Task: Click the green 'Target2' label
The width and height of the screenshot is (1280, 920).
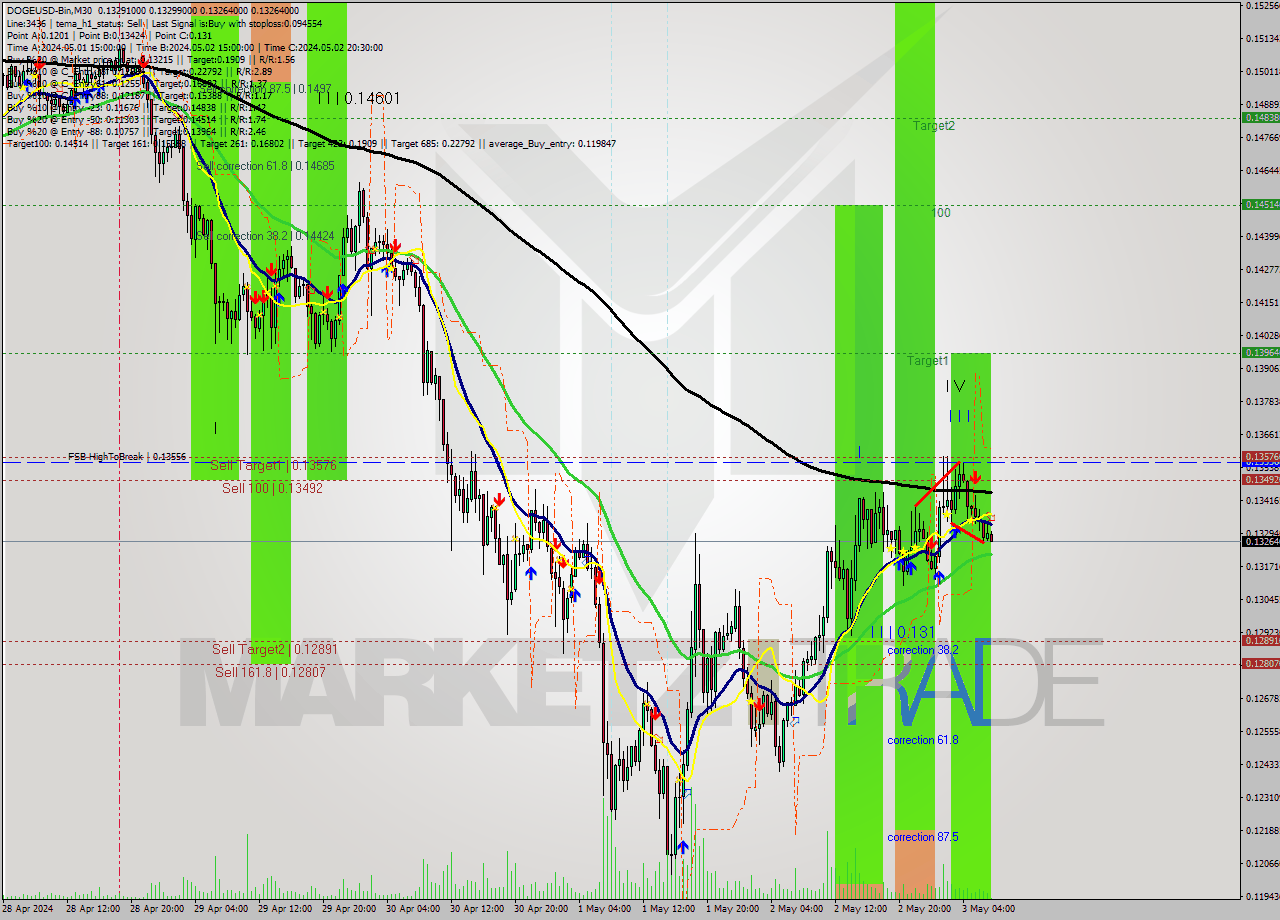Action: (x=933, y=126)
